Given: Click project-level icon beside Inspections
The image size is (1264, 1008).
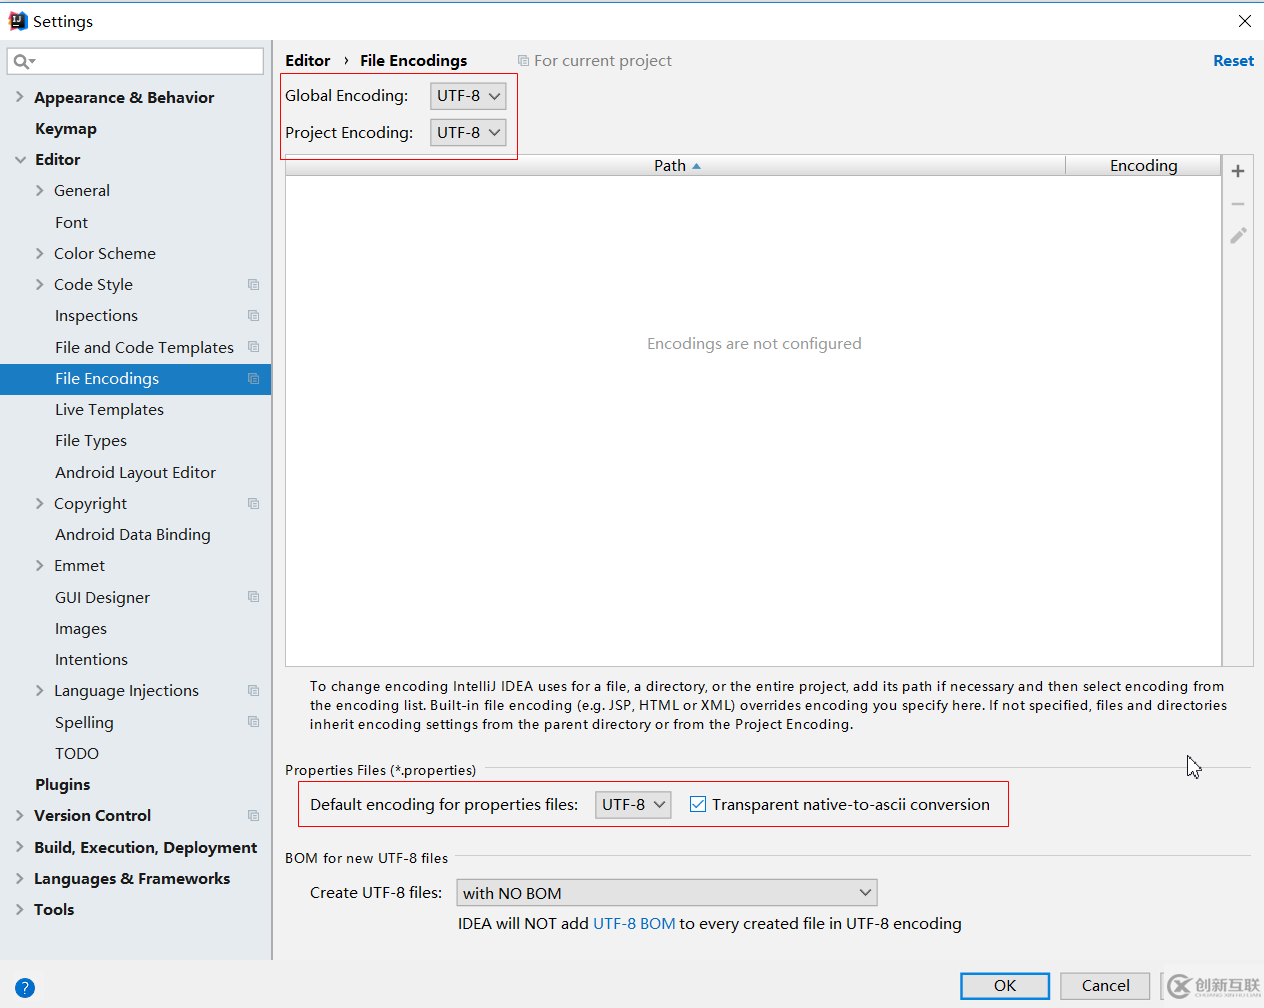Looking at the screenshot, I should [x=253, y=316].
